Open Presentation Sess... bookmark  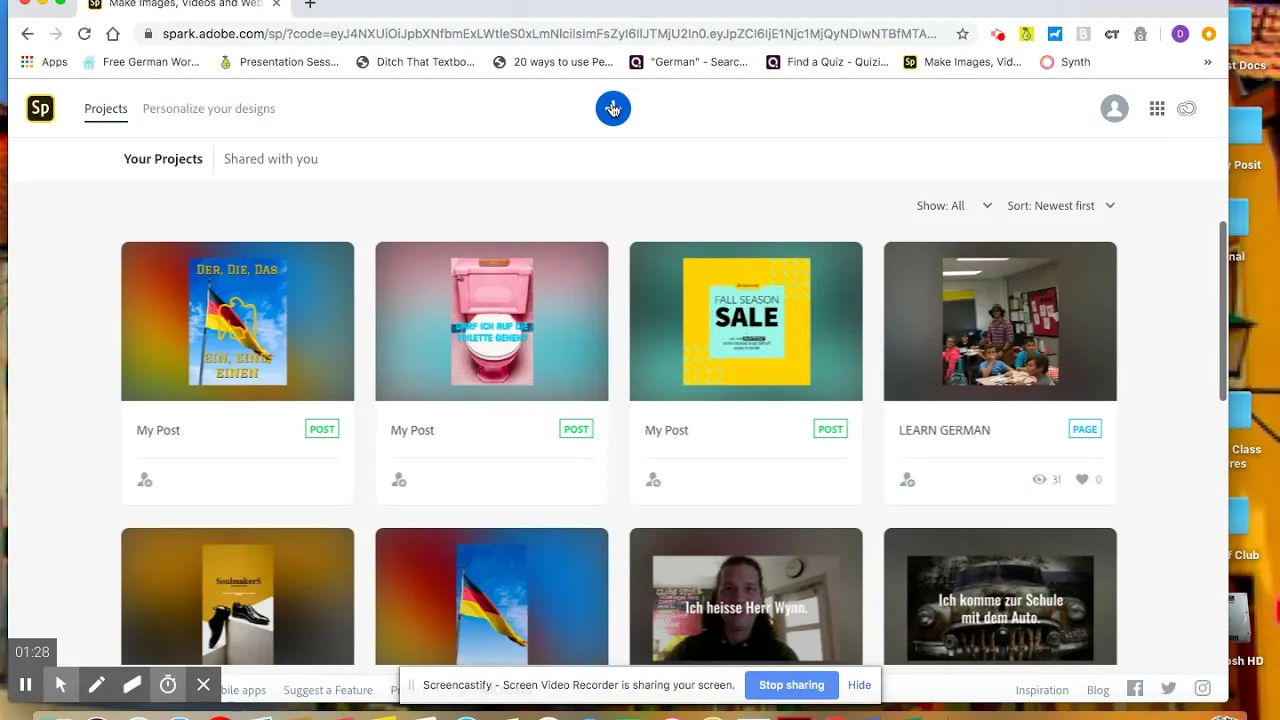(279, 62)
